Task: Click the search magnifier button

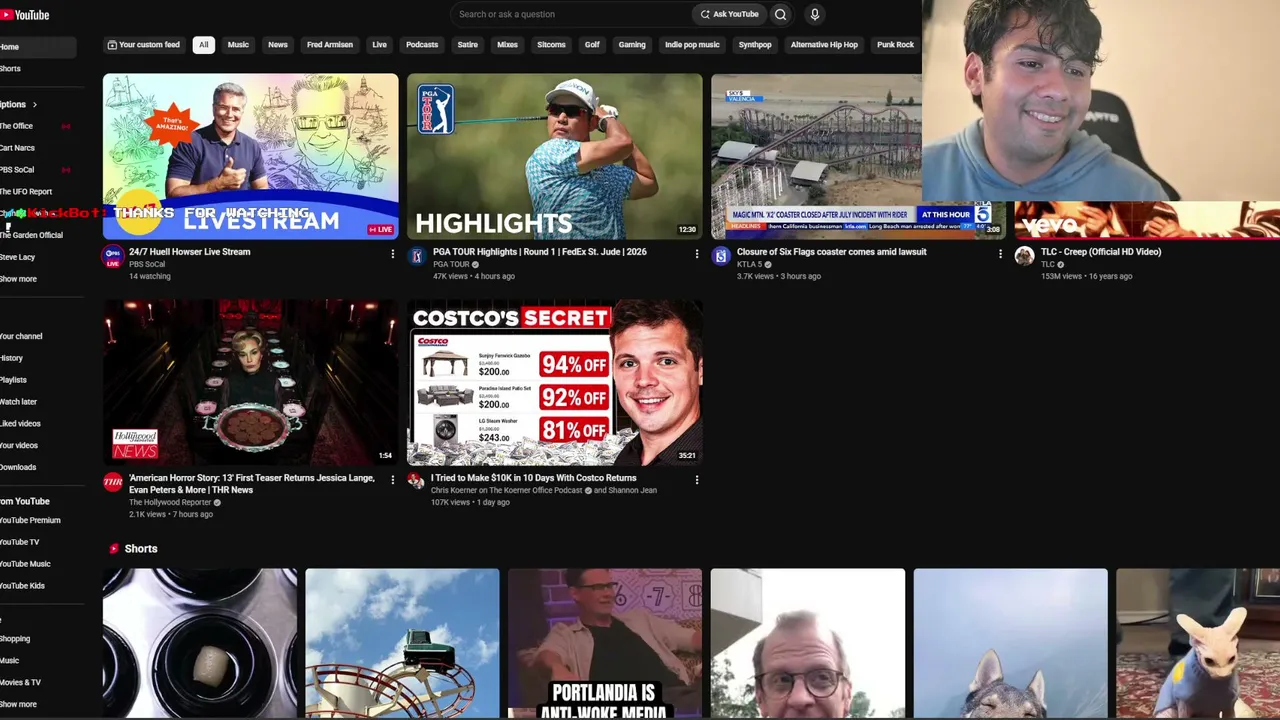Action: [x=781, y=14]
